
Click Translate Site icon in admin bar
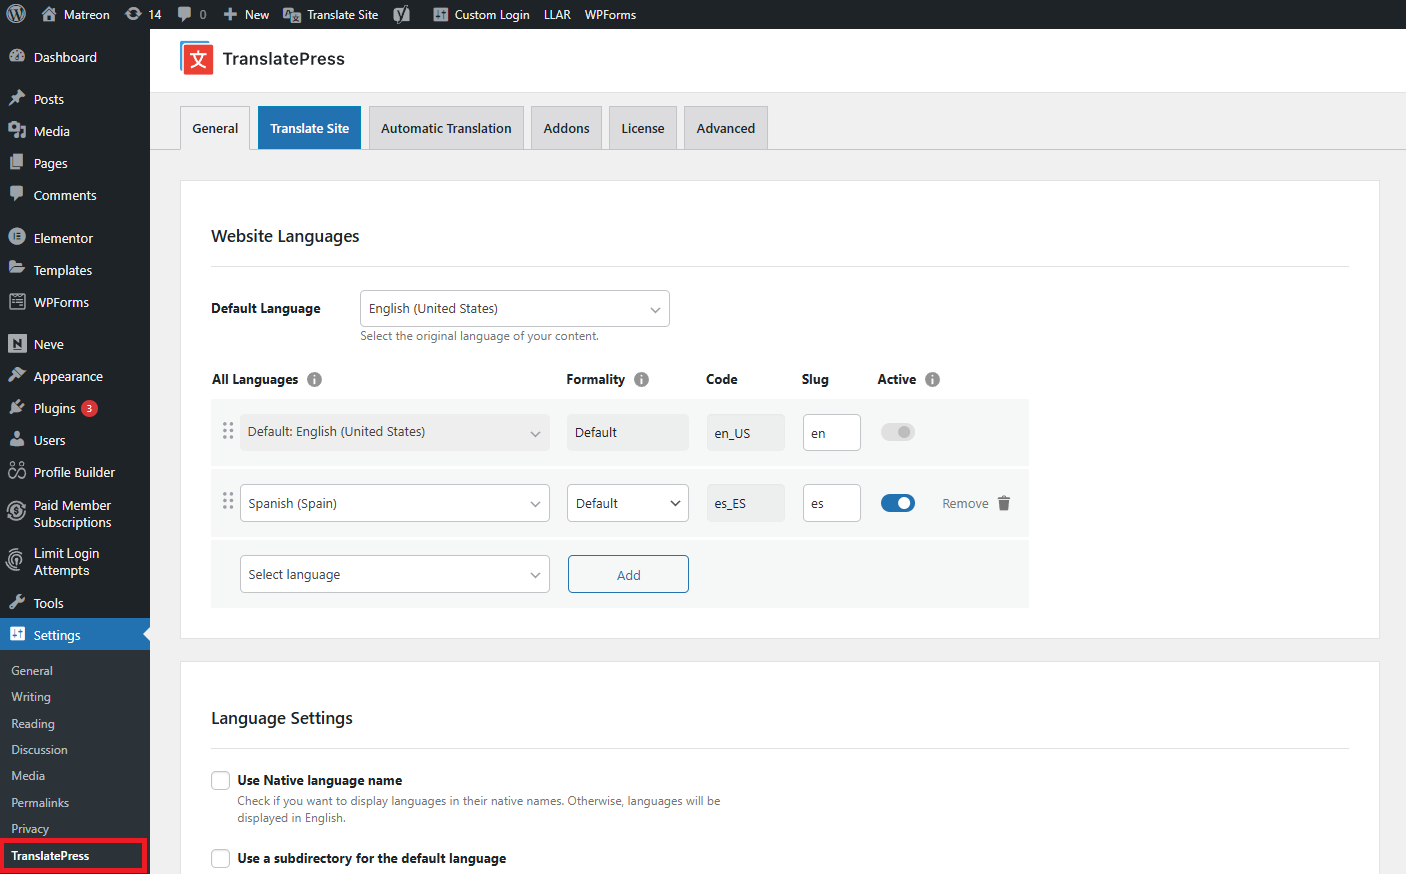tap(292, 14)
